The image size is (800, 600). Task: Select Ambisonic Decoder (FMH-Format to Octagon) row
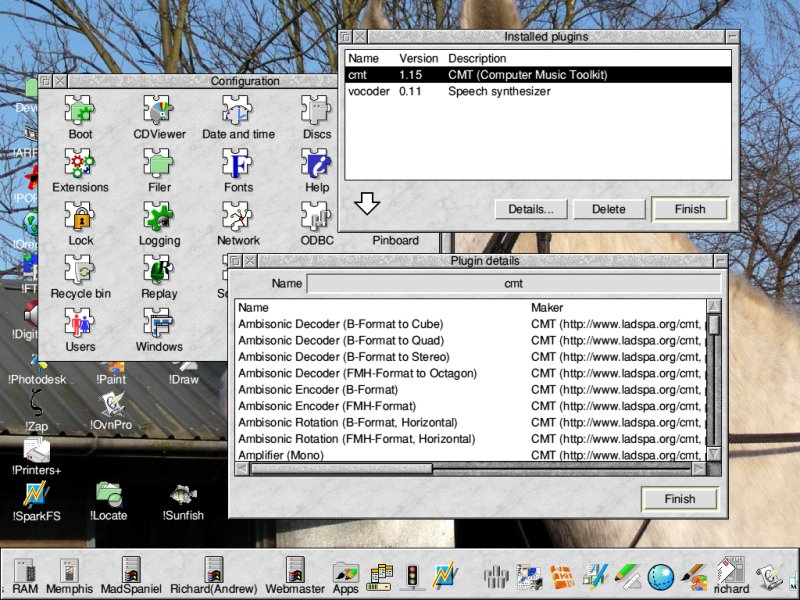tap(470, 373)
